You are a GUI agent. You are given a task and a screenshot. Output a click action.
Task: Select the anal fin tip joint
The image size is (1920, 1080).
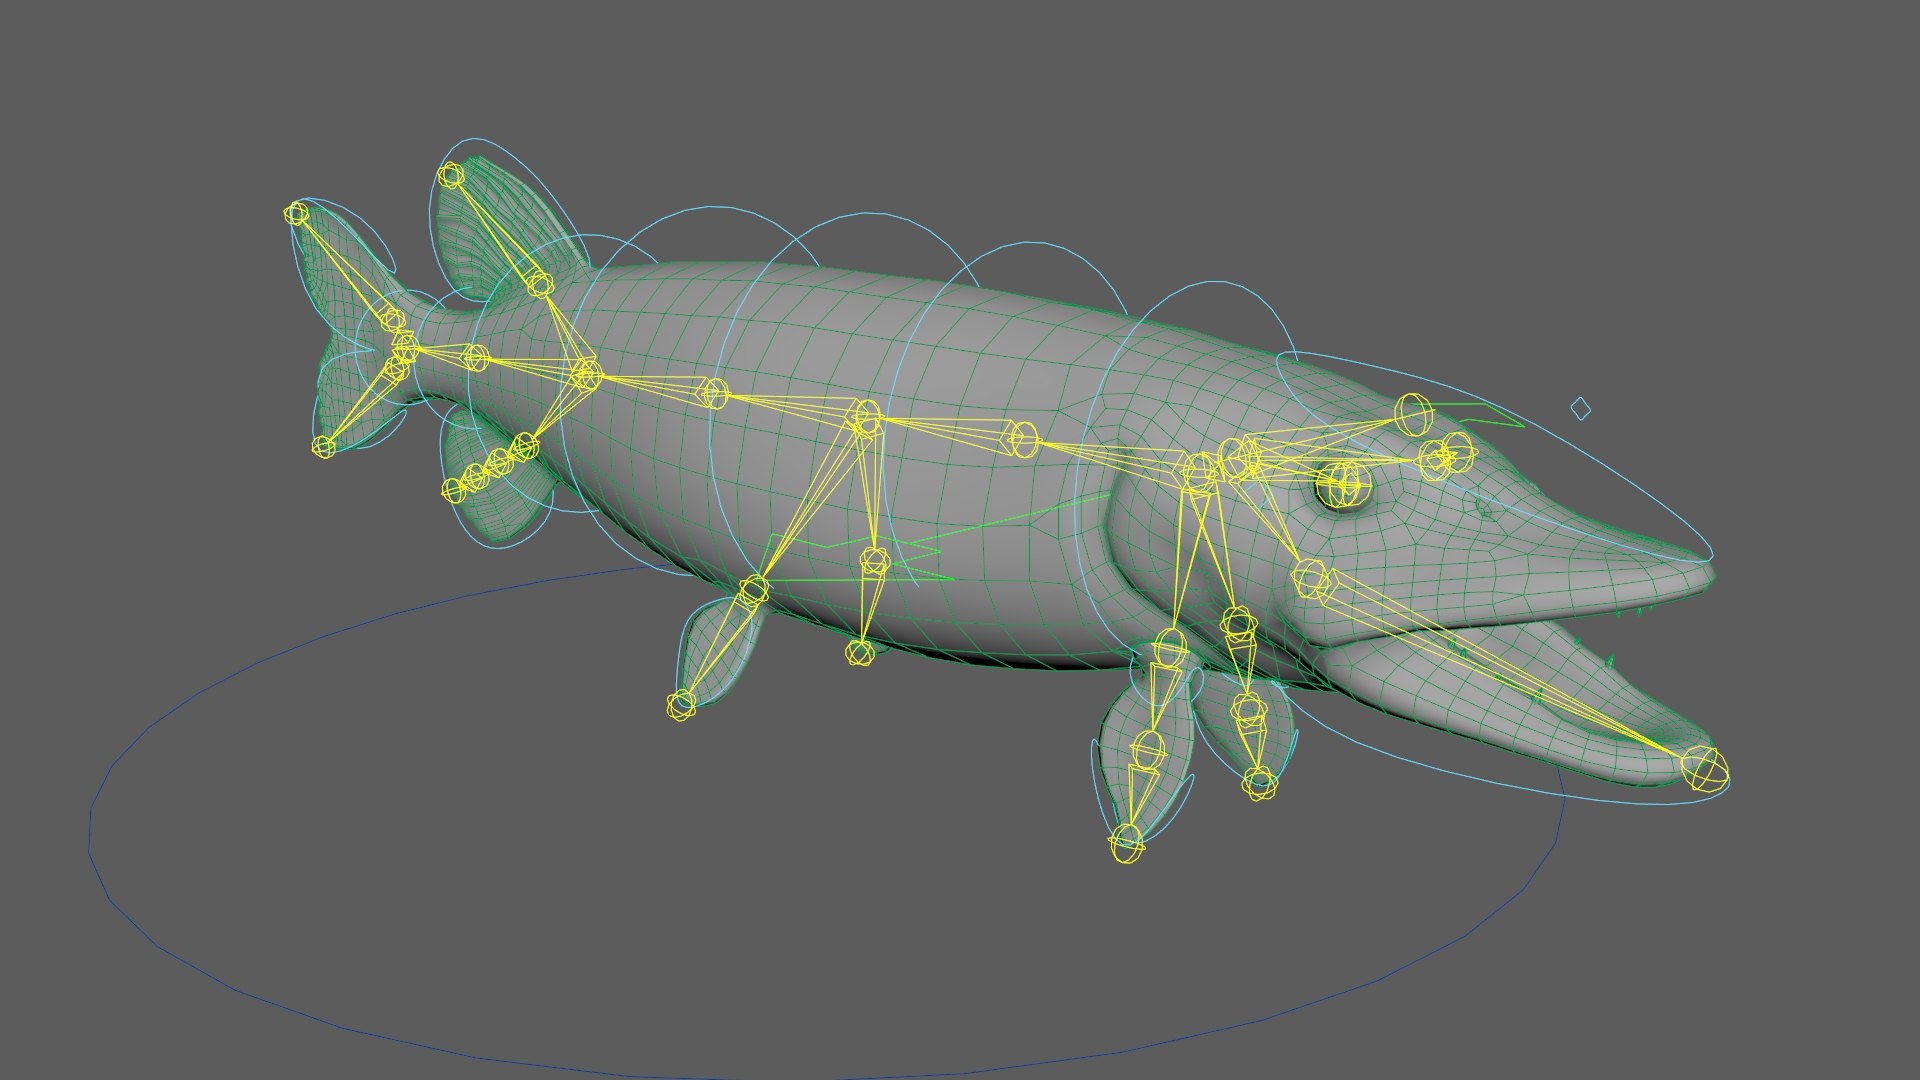pyautogui.click(x=453, y=490)
